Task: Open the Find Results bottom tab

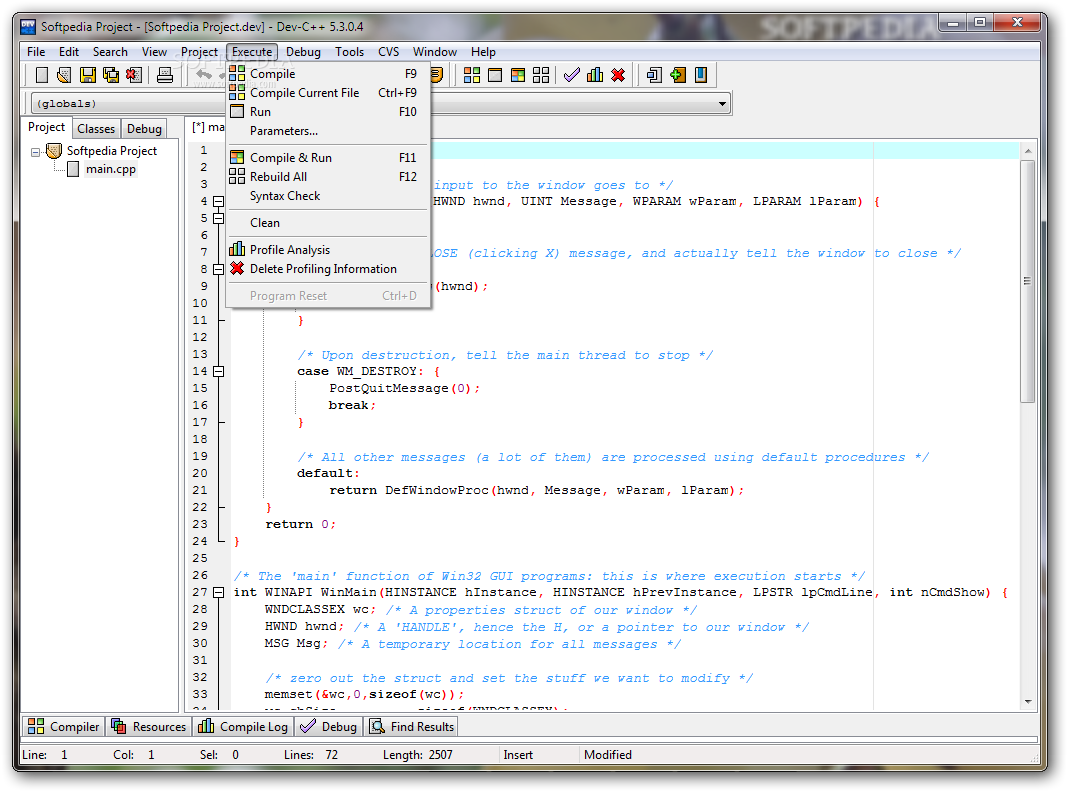Action: (x=411, y=727)
